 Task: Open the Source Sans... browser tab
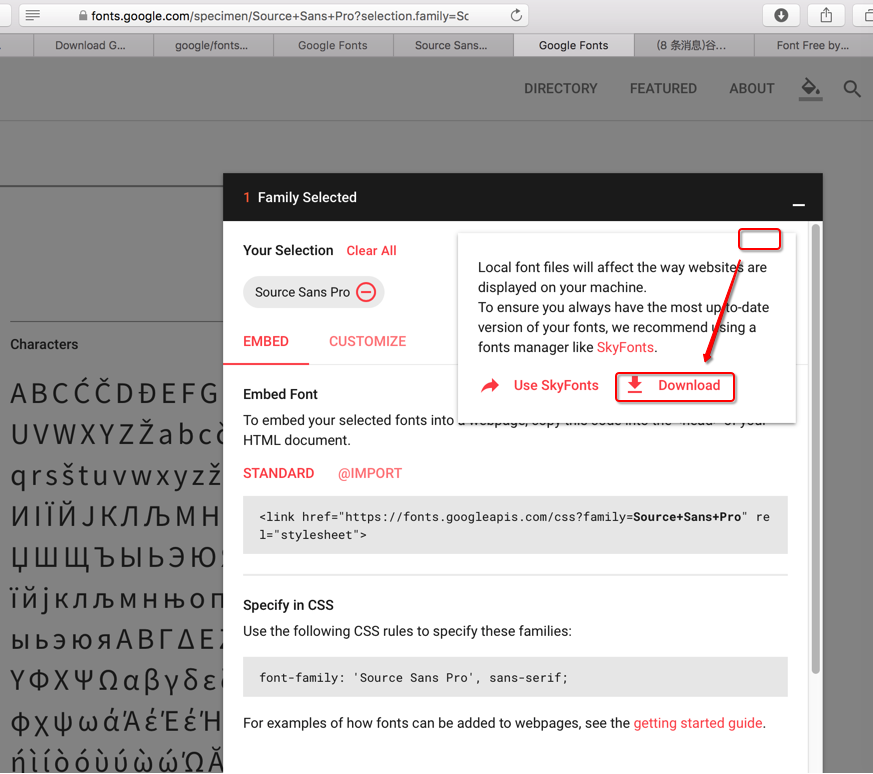451,45
